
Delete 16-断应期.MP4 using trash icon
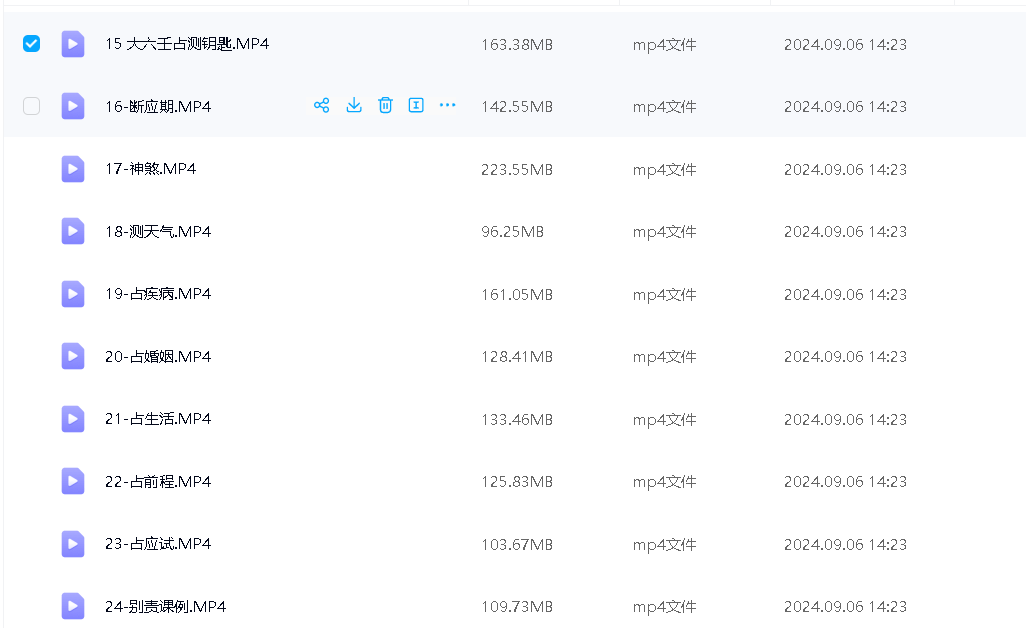pyautogui.click(x=385, y=105)
